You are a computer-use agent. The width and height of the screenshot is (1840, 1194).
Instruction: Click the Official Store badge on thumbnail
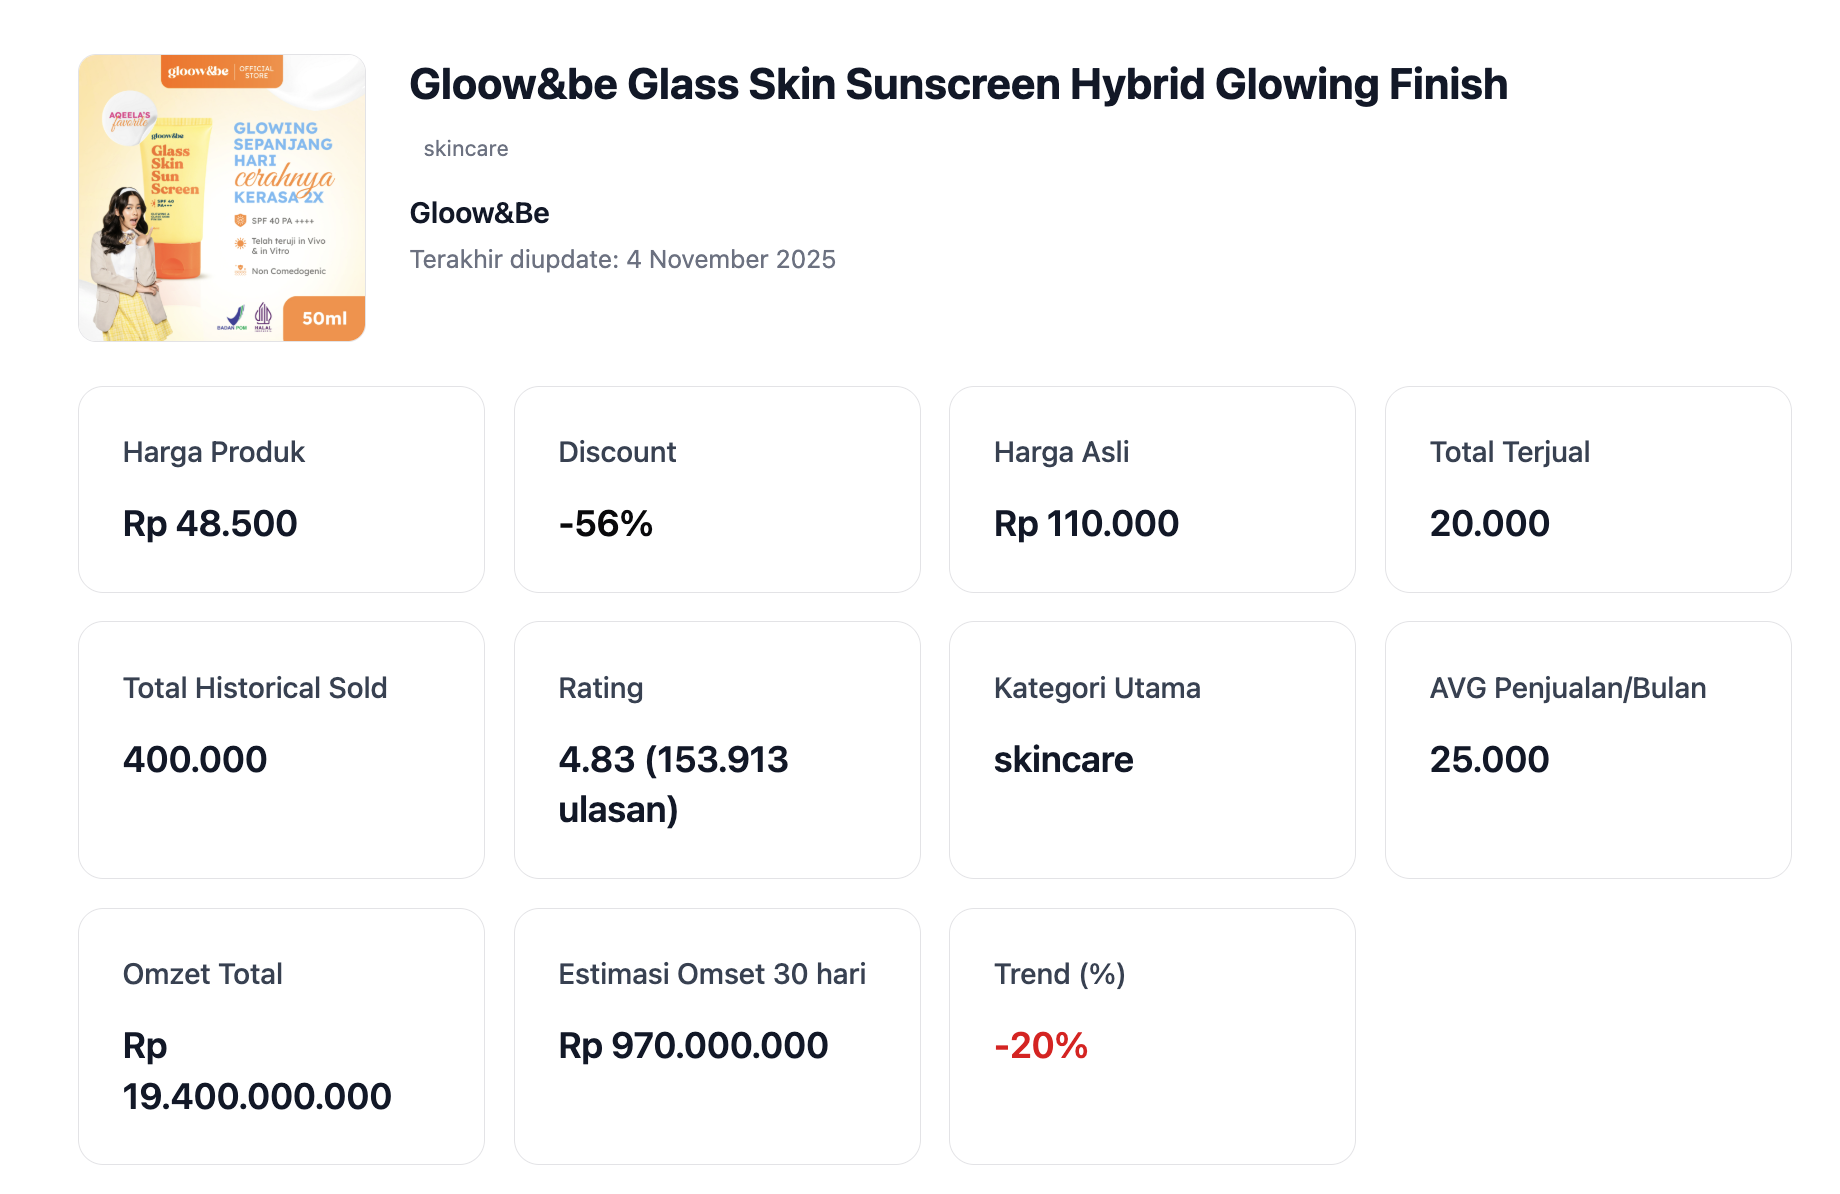click(256, 72)
